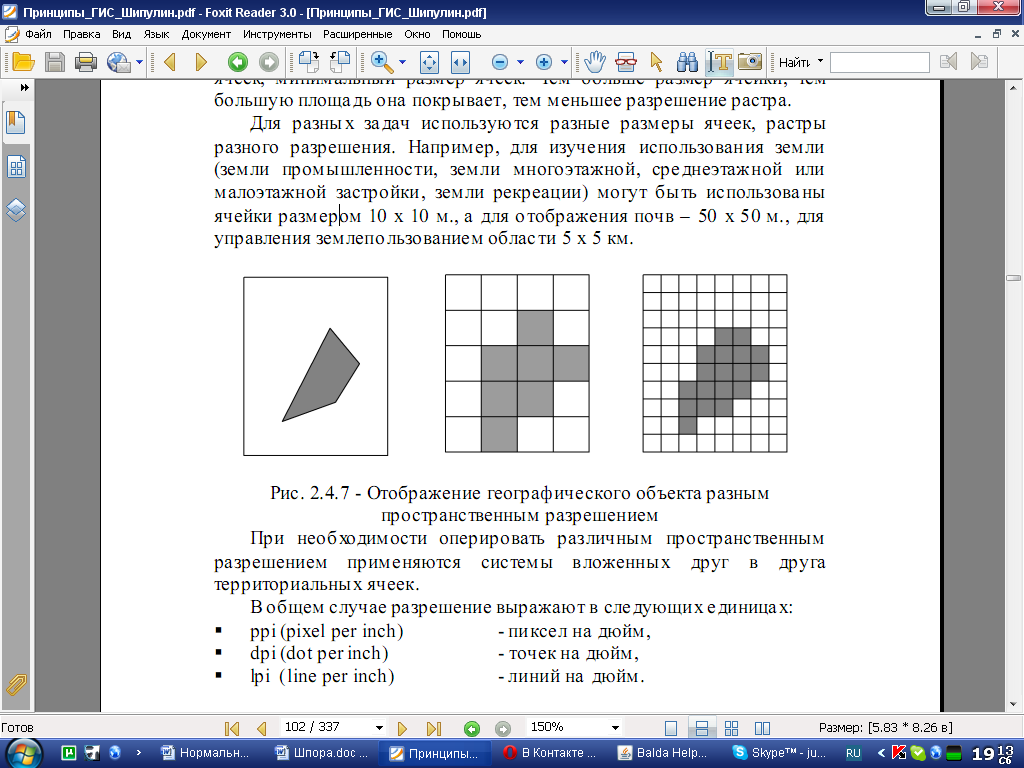Open the Окно menu
Image resolution: width=1024 pixels, height=768 pixels.
point(417,34)
